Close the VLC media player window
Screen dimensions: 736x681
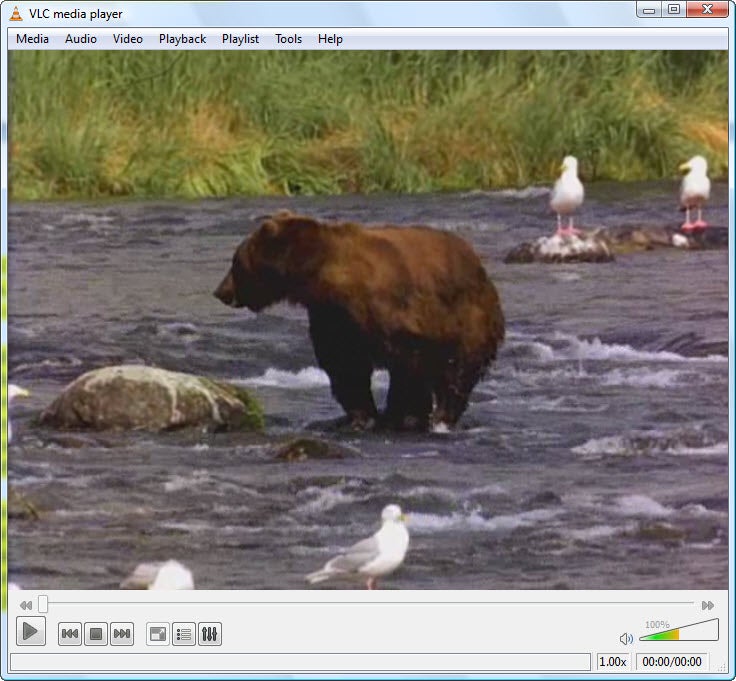coord(707,9)
